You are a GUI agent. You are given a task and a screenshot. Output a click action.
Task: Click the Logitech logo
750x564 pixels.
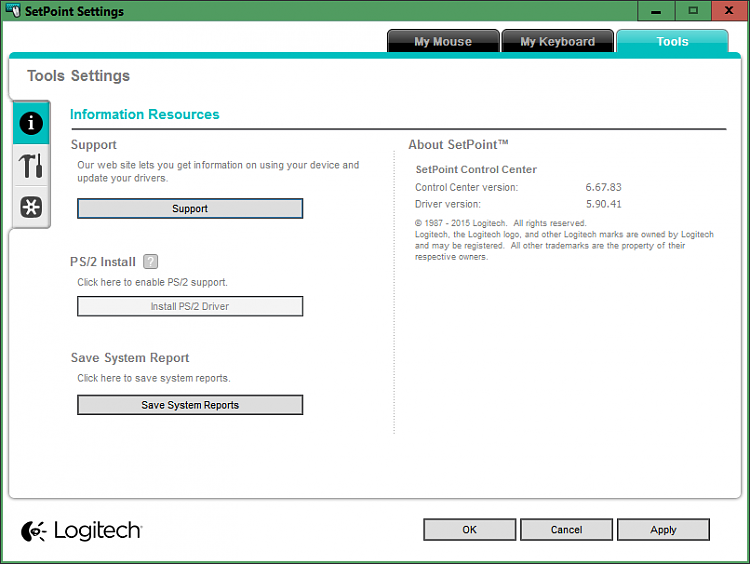point(82,531)
